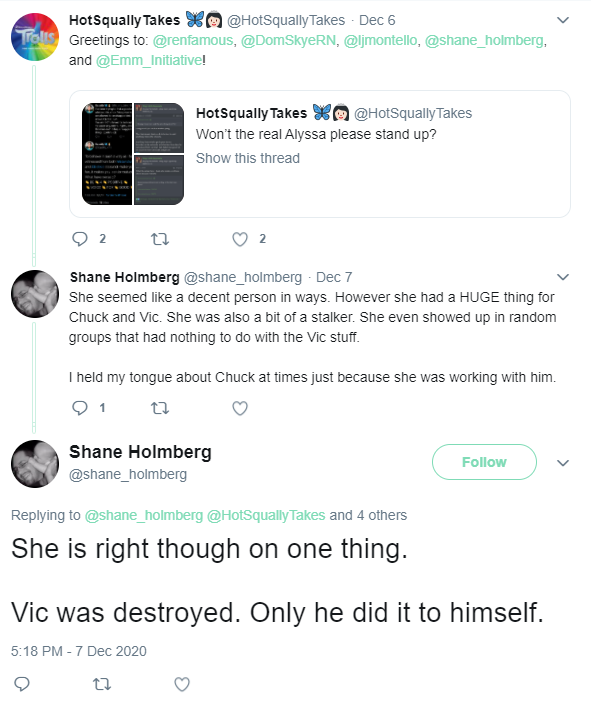This screenshot has width=591, height=716.
Task: Expand the chevron menu beside Follow button
Action: 563,463
